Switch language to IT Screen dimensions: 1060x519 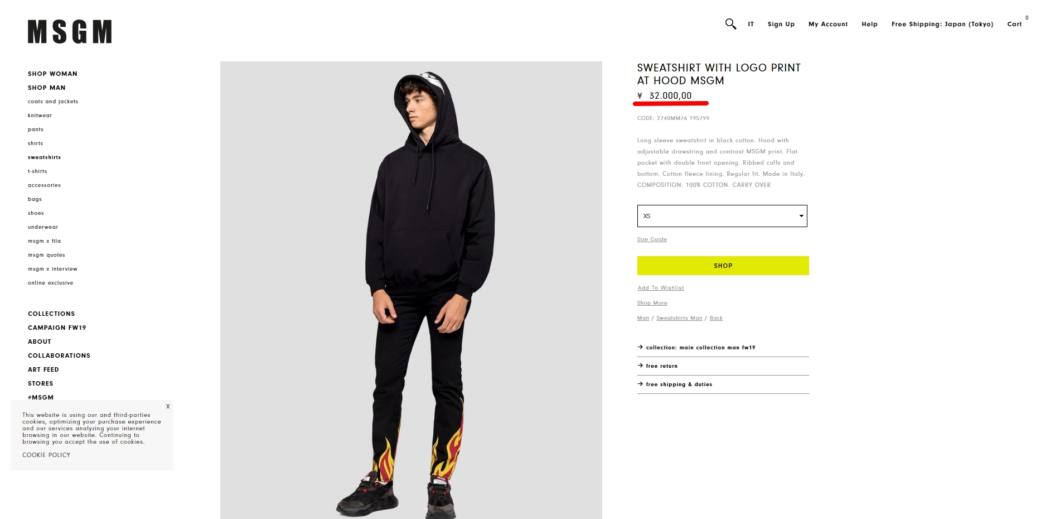pyautogui.click(x=750, y=24)
